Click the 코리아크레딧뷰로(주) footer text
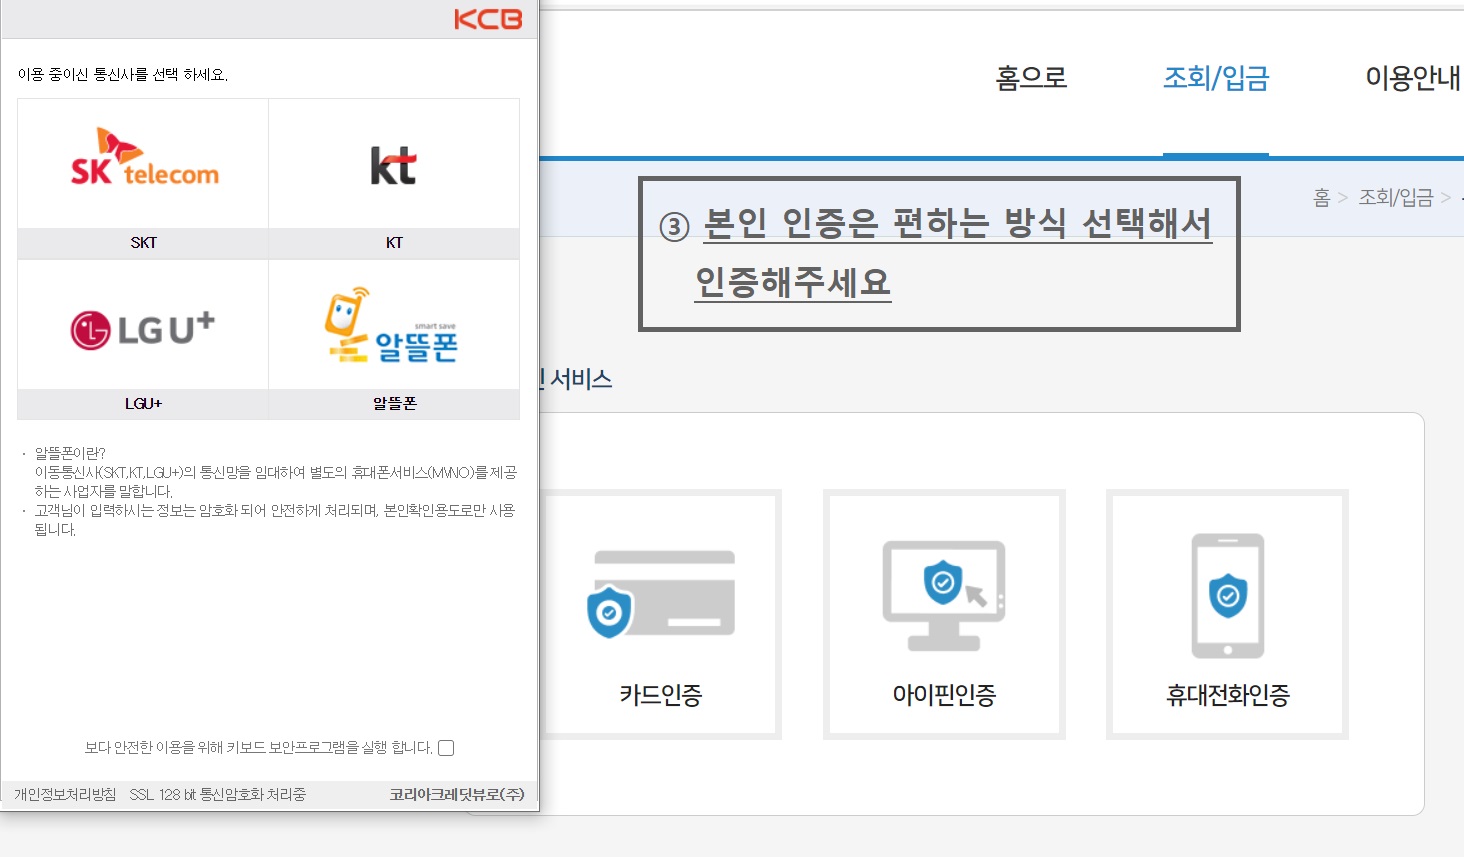 click(x=457, y=795)
